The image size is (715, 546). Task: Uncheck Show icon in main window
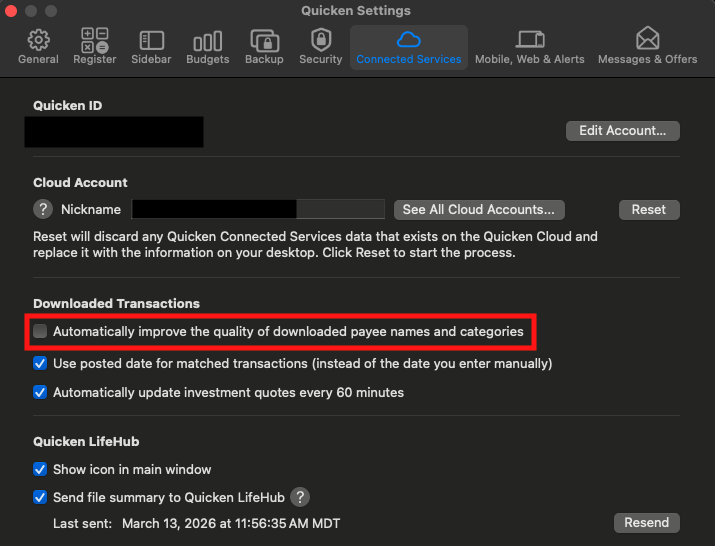[x=40, y=469]
